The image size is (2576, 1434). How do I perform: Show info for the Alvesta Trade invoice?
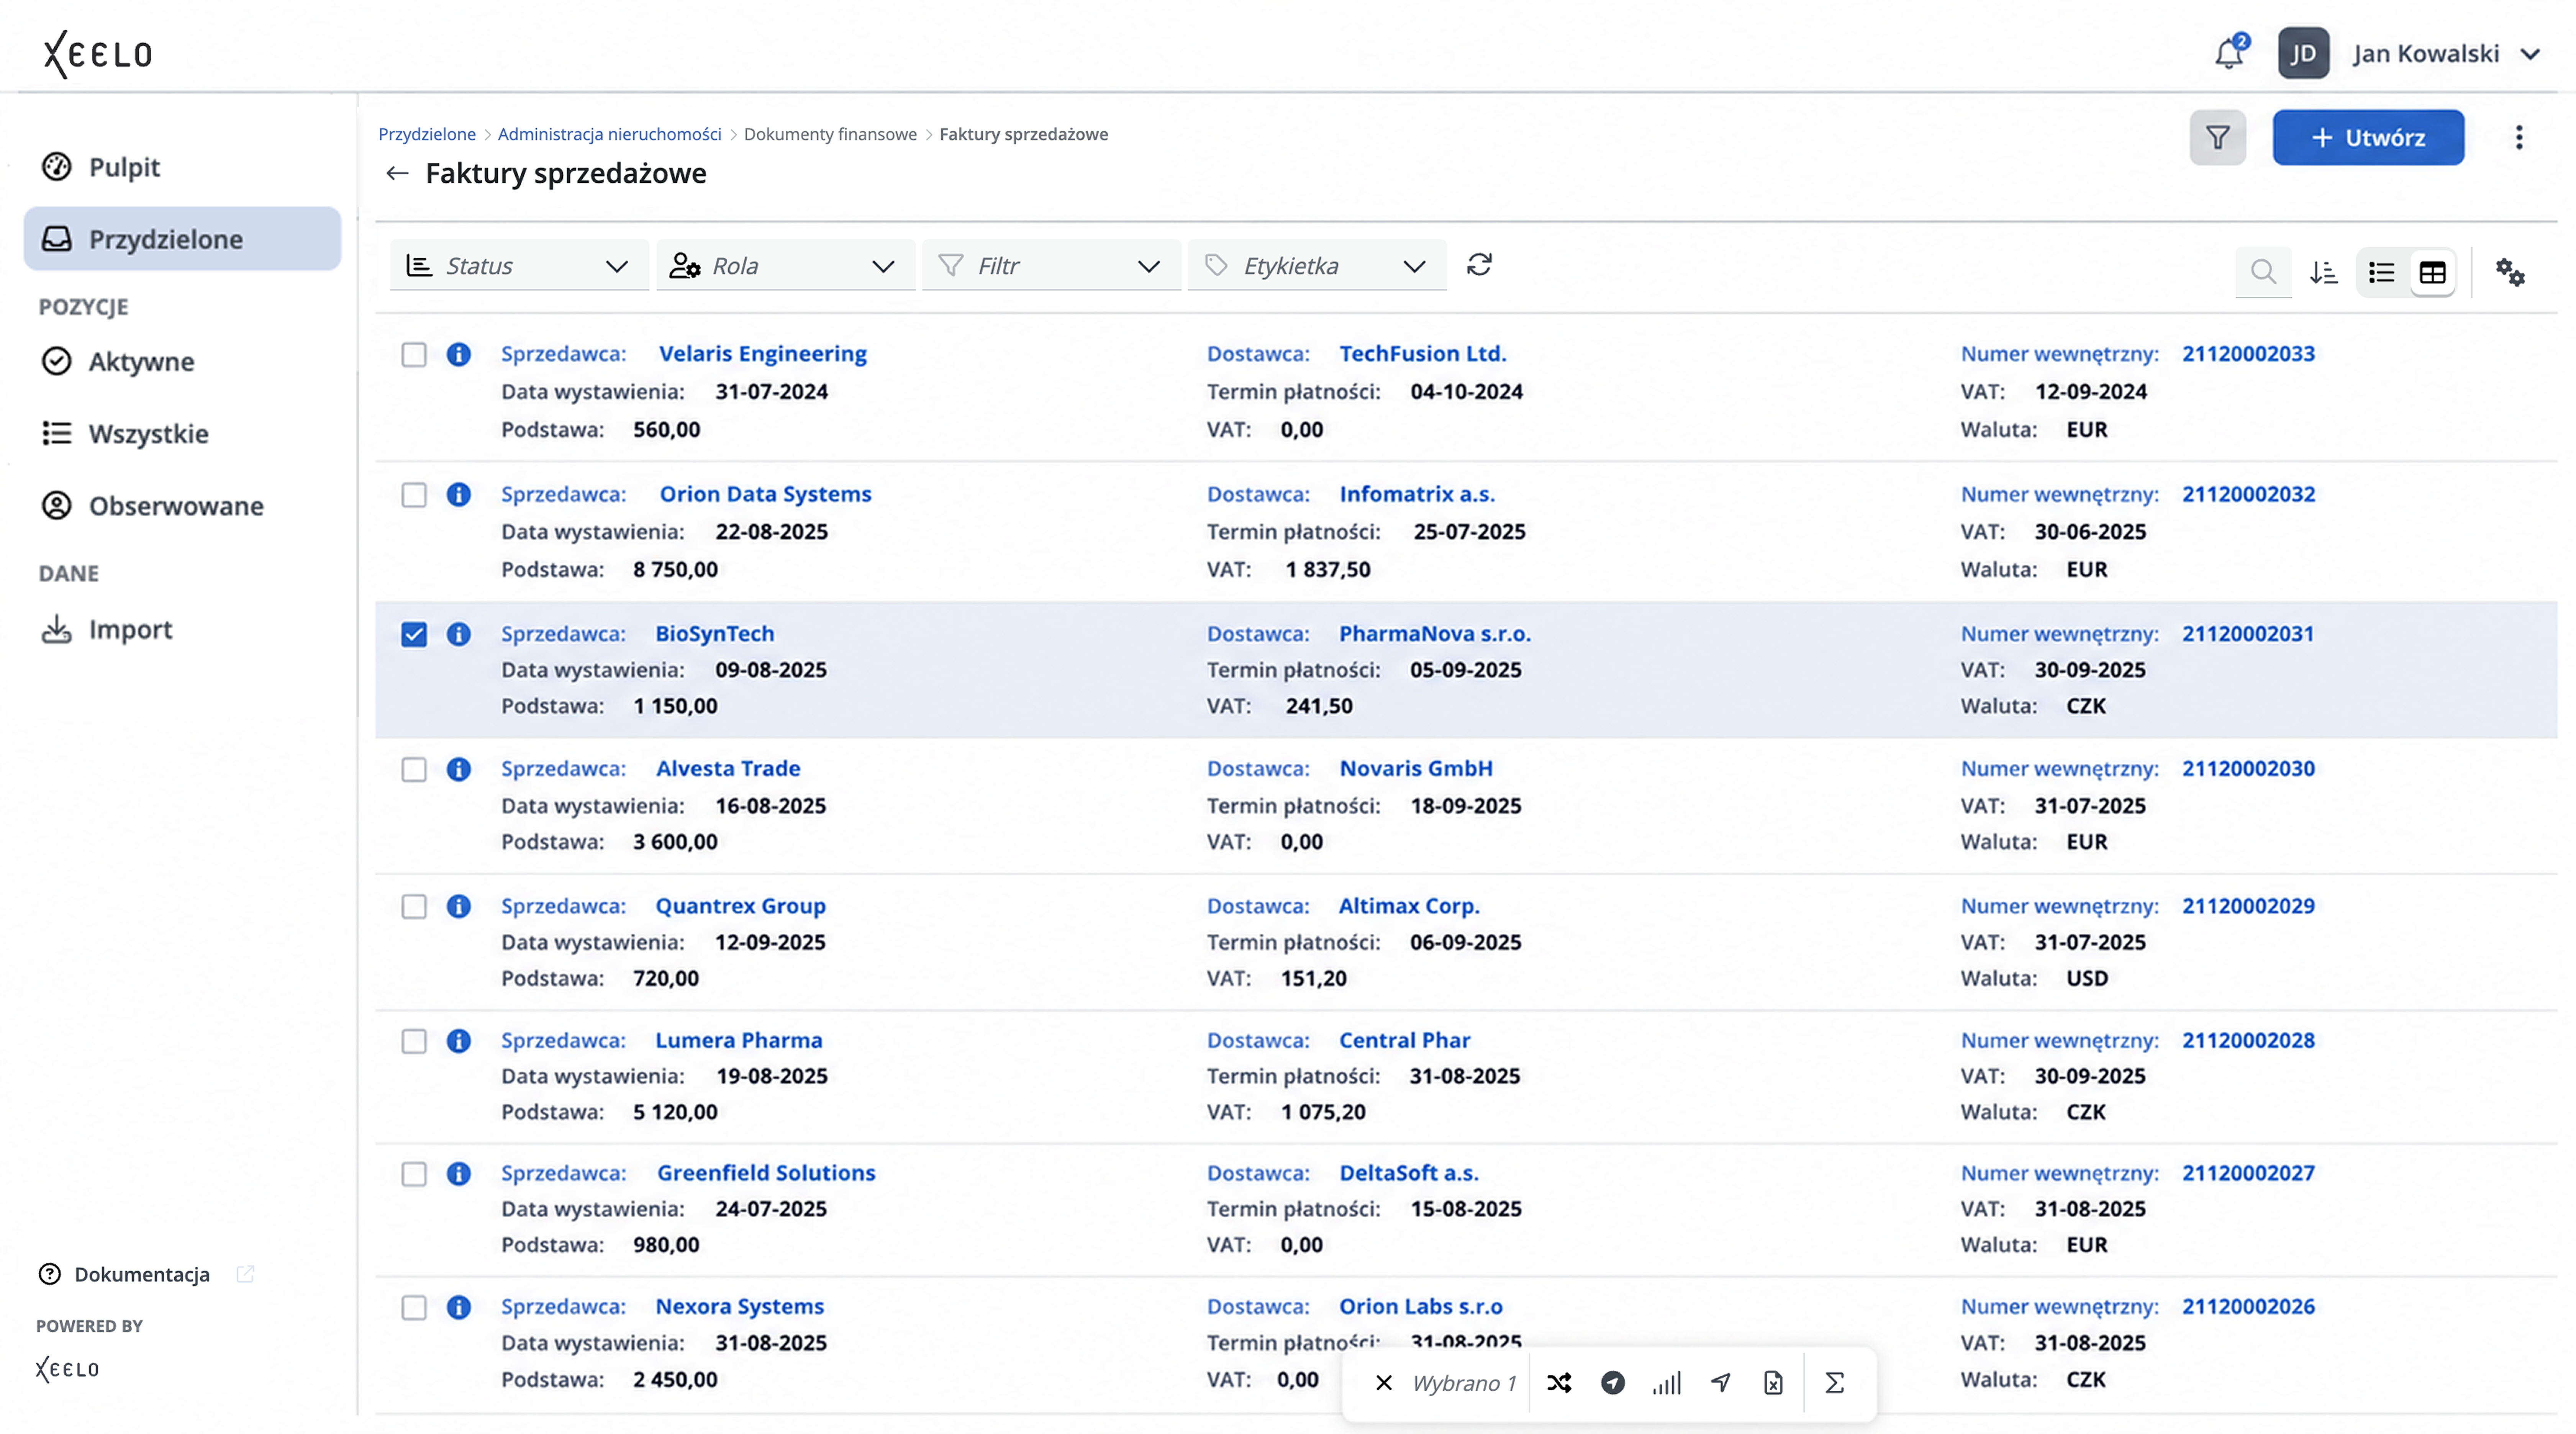[x=458, y=769]
